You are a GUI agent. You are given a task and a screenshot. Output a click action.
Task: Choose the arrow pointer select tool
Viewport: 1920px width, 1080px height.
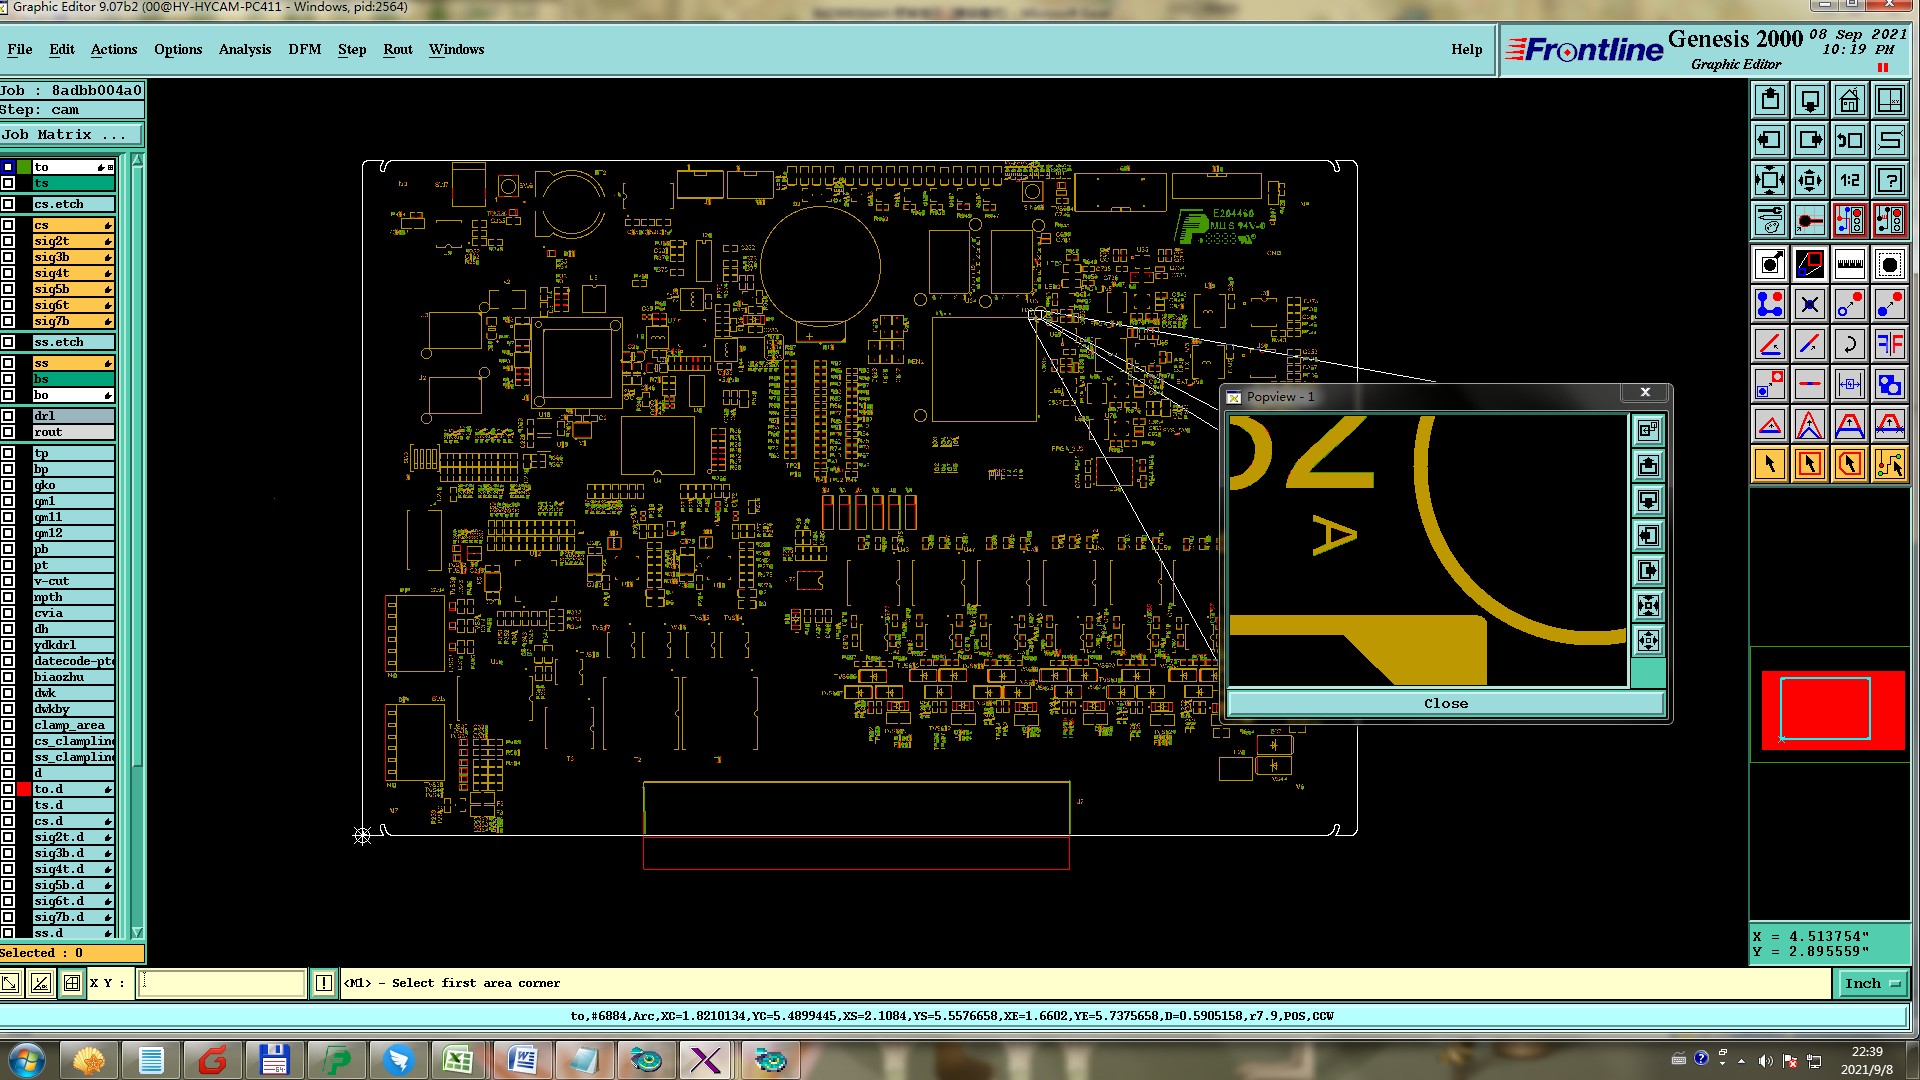click(1769, 464)
